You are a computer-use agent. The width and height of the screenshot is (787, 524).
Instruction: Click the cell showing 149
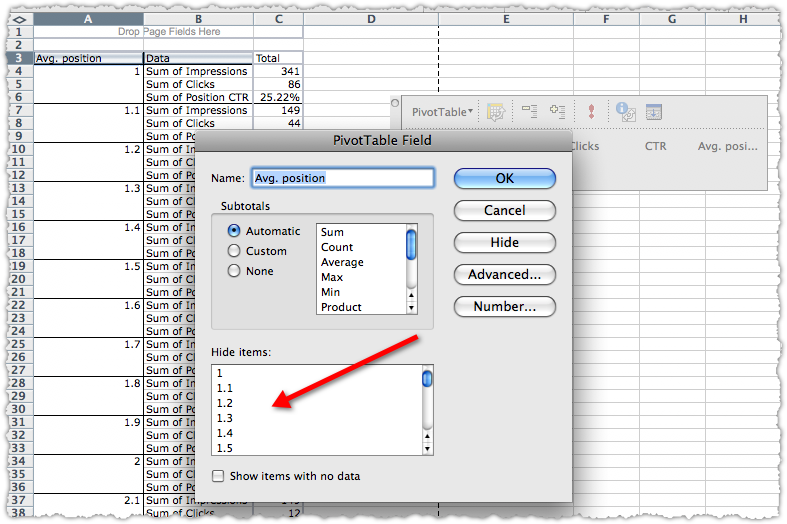pyautogui.click(x=279, y=110)
